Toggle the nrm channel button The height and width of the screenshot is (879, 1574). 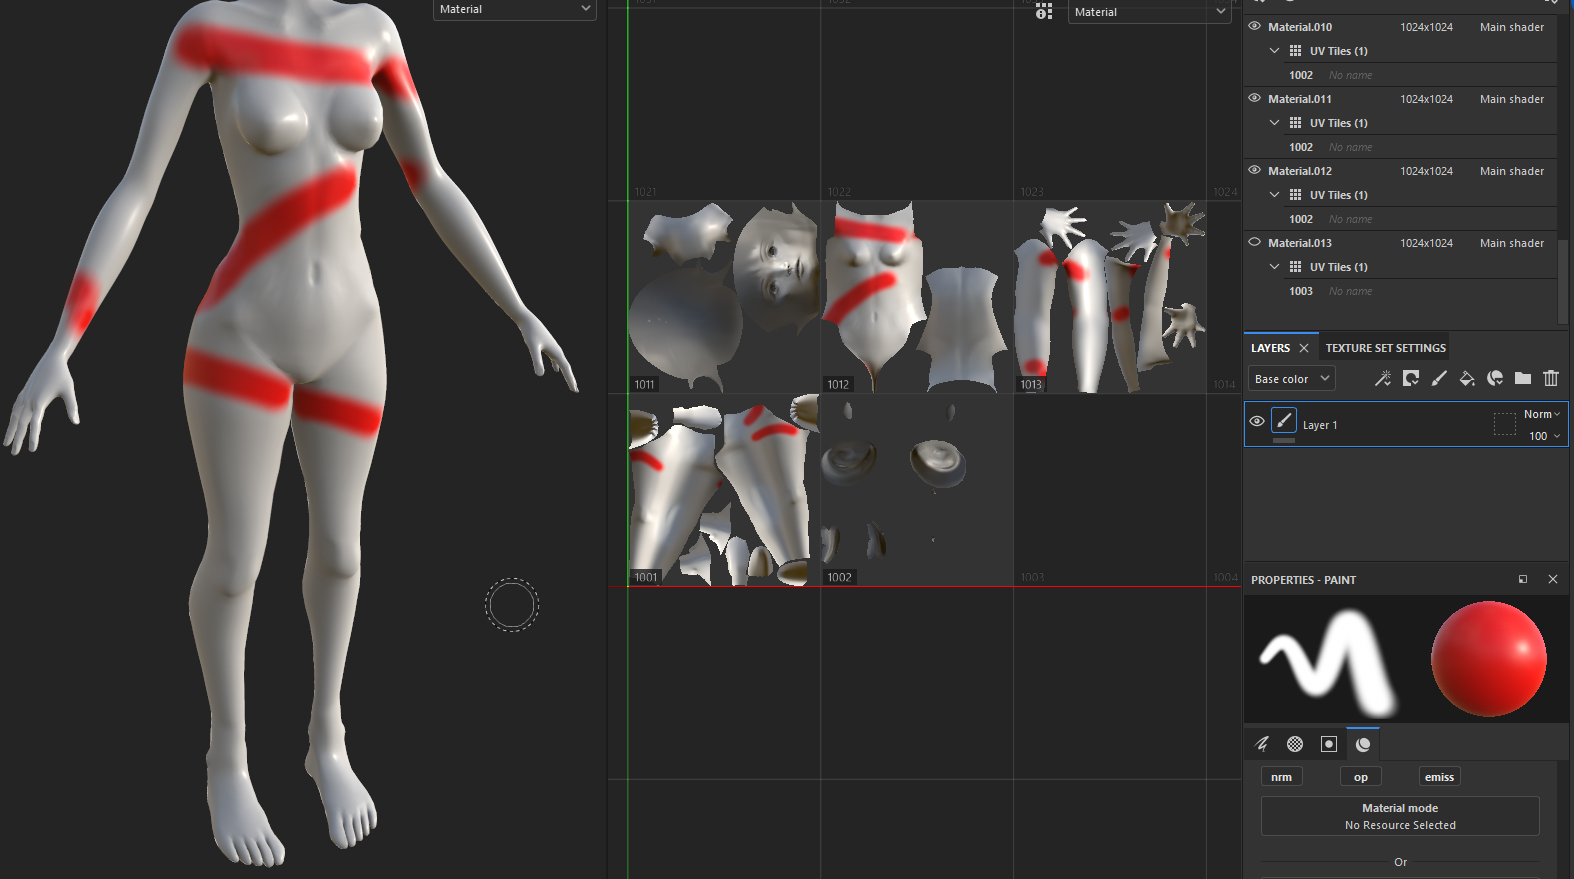1281,777
